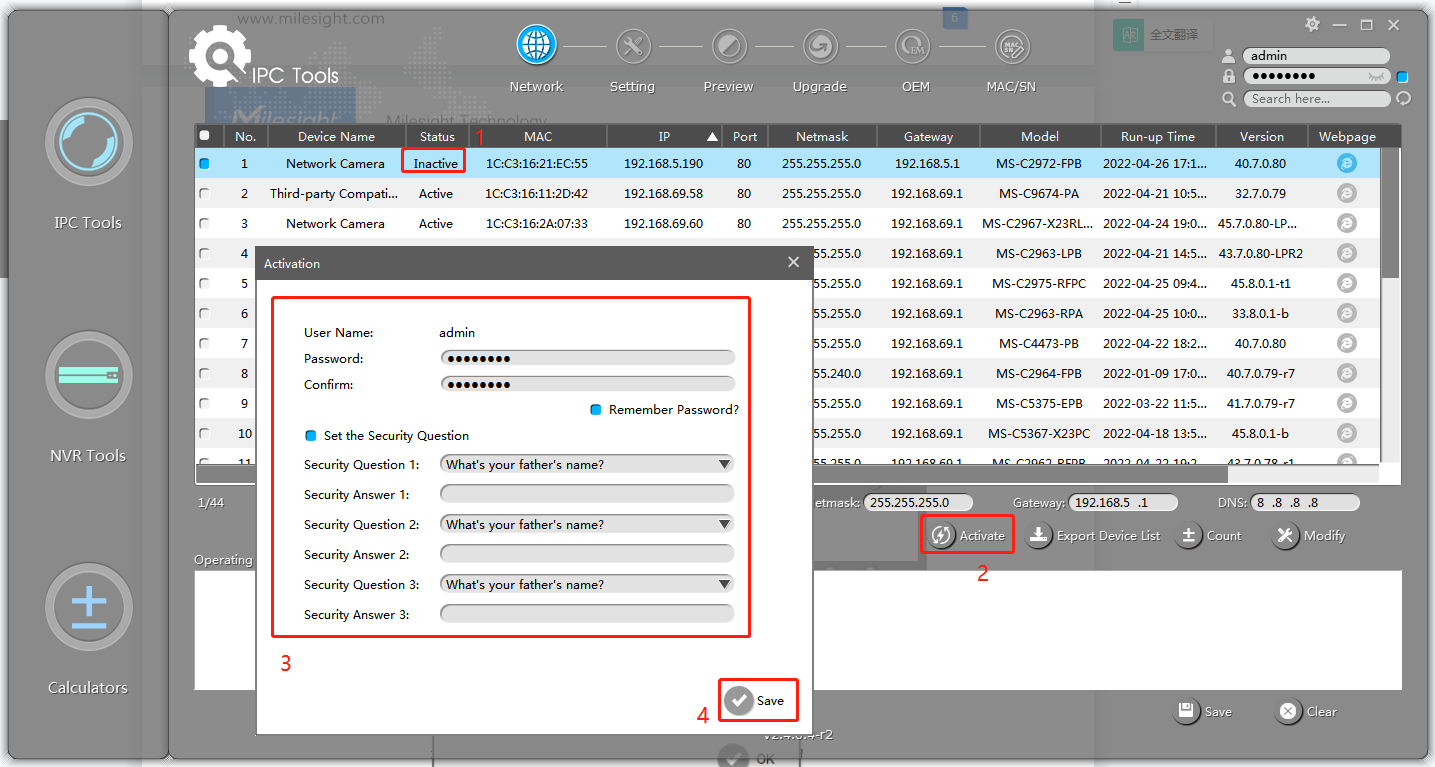Click Save in the Activation dialog
Screen dimensions: 1435x767
[757, 700]
